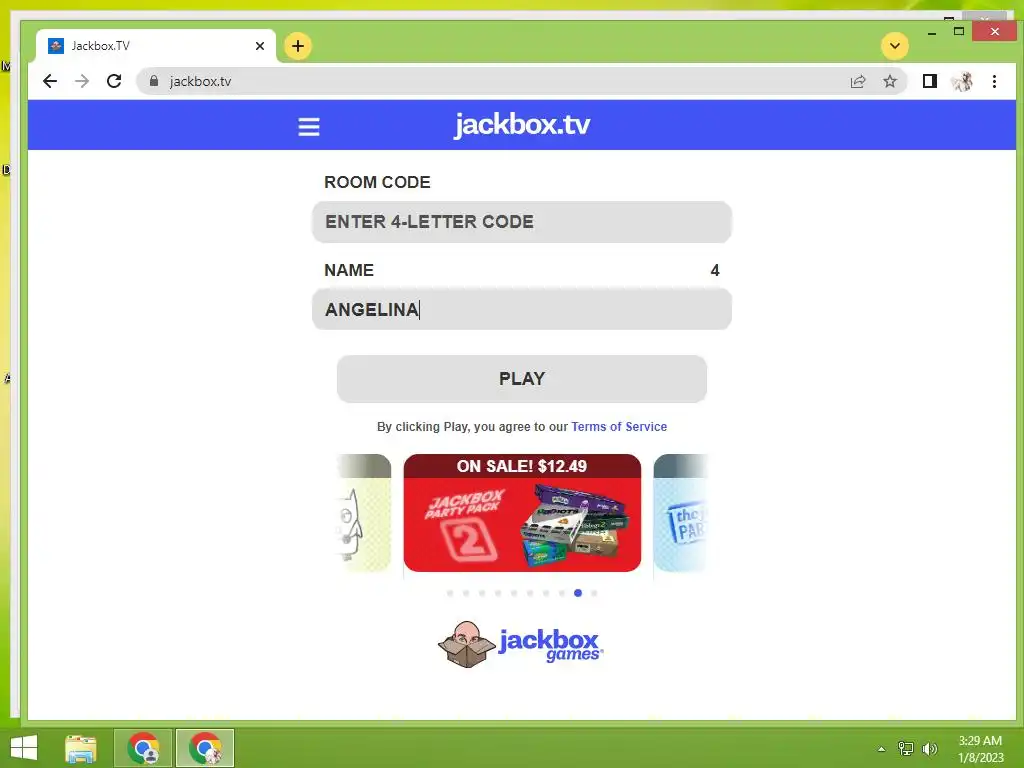Reload the jackbox.tv page
Image resolution: width=1024 pixels, height=768 pixels.
(114, 81)
